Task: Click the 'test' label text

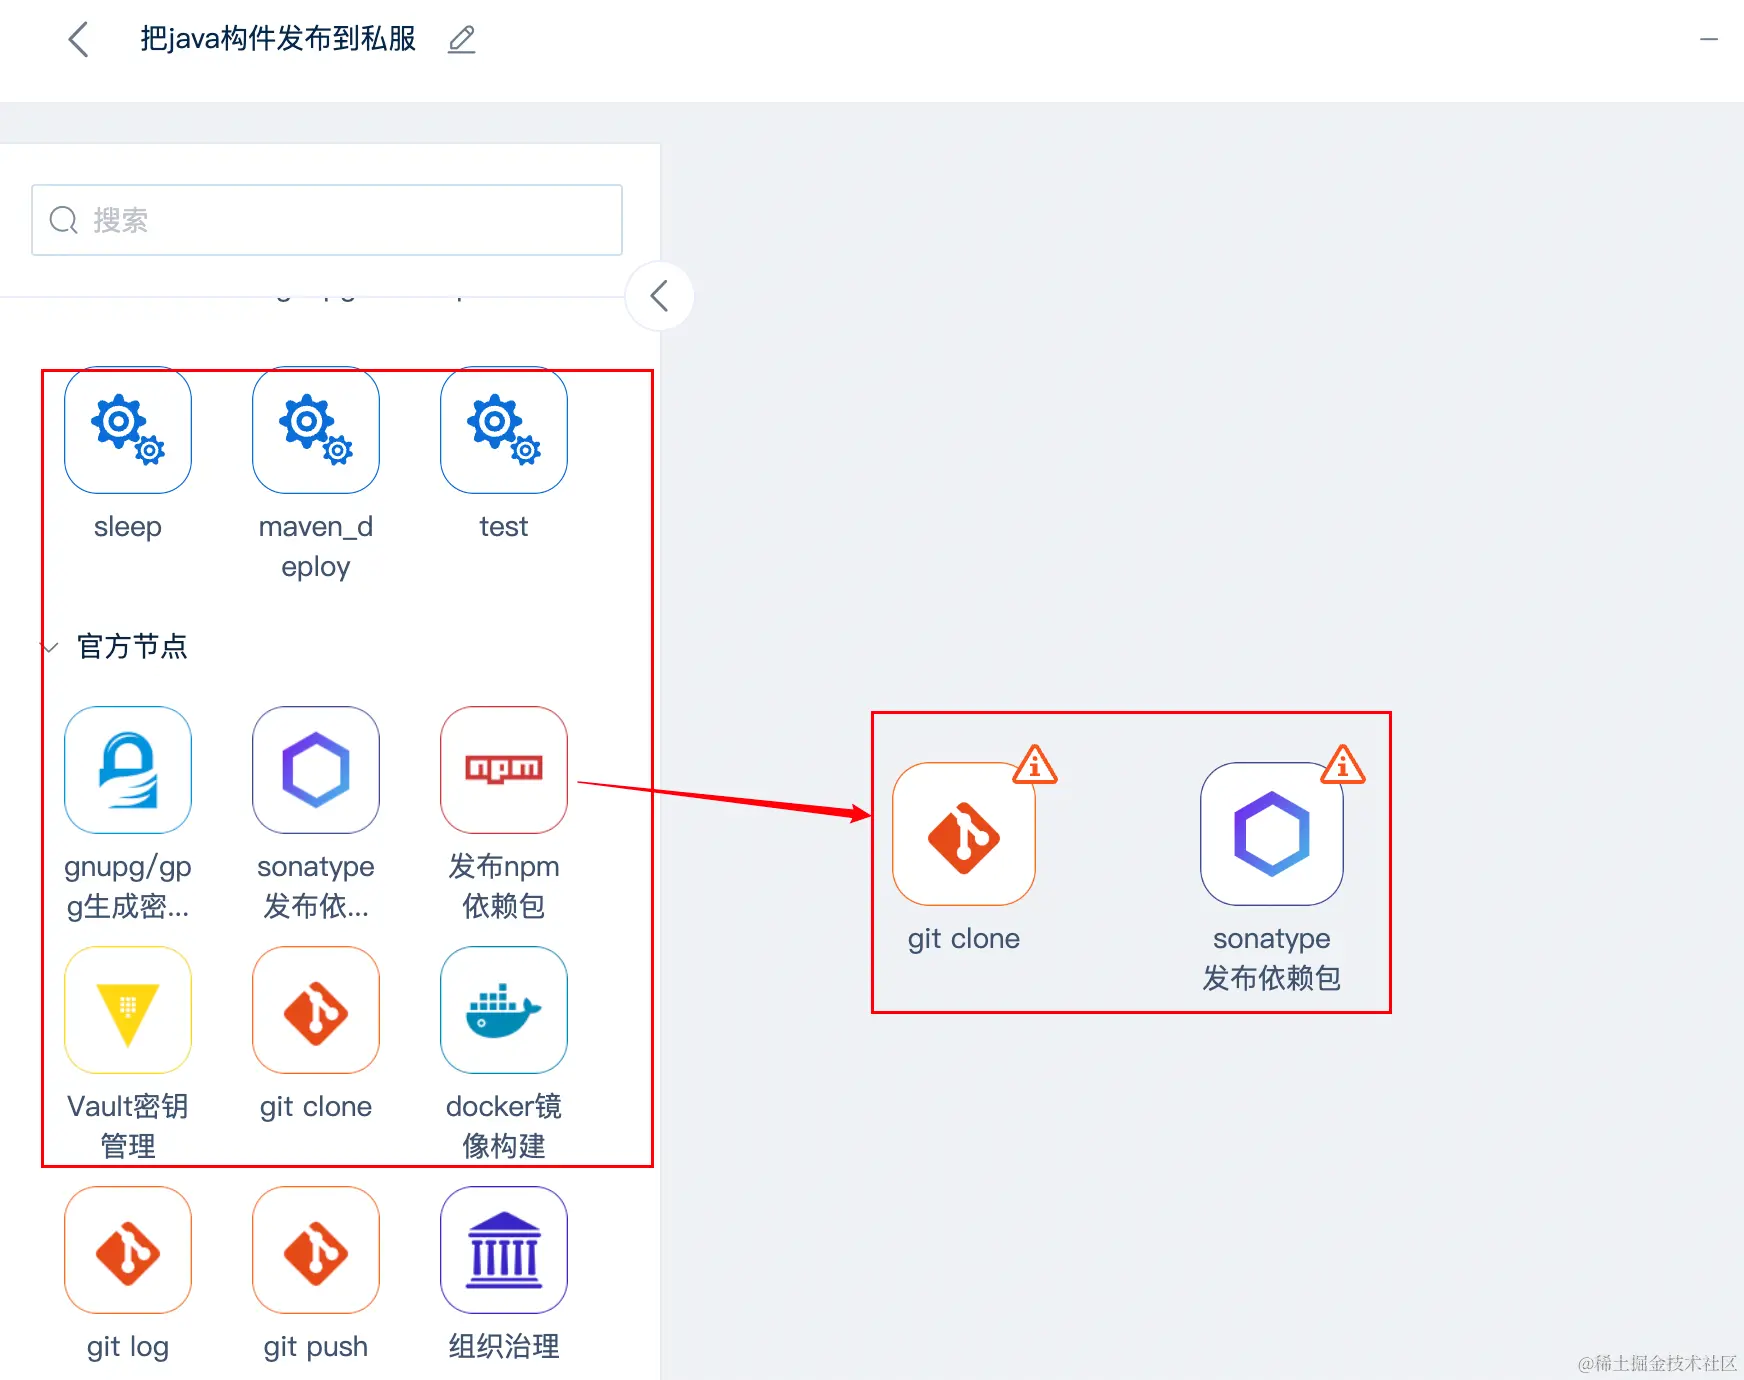Action: pyautogui.click(x=504, y=527)
